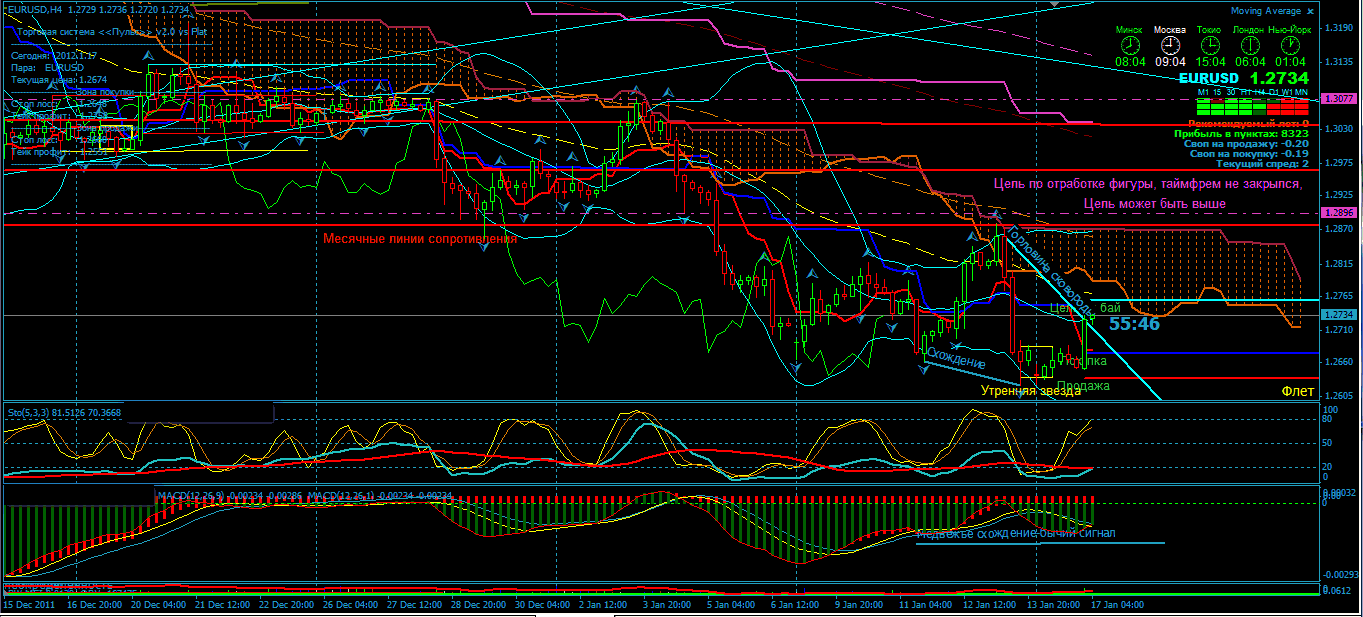Select the D1 timeframe label
1363x617 pixels.
(x=1274, y=92)
